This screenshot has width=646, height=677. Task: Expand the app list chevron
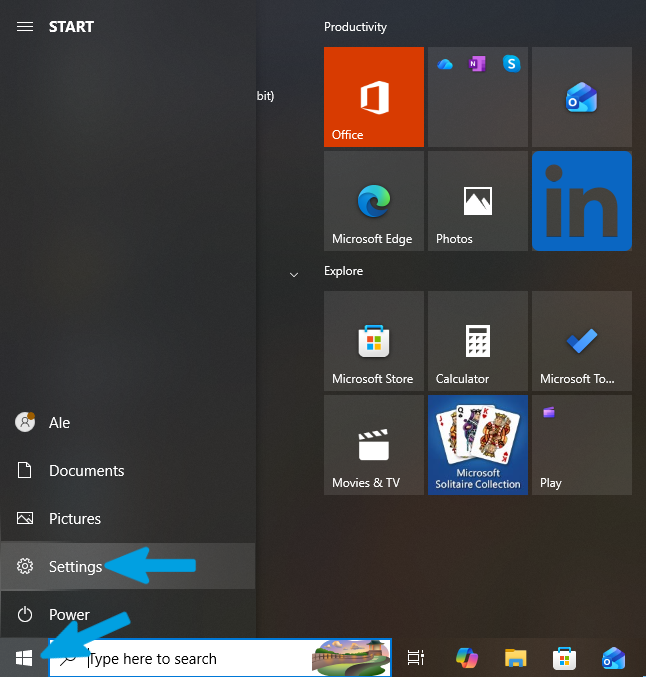(294, 275)
